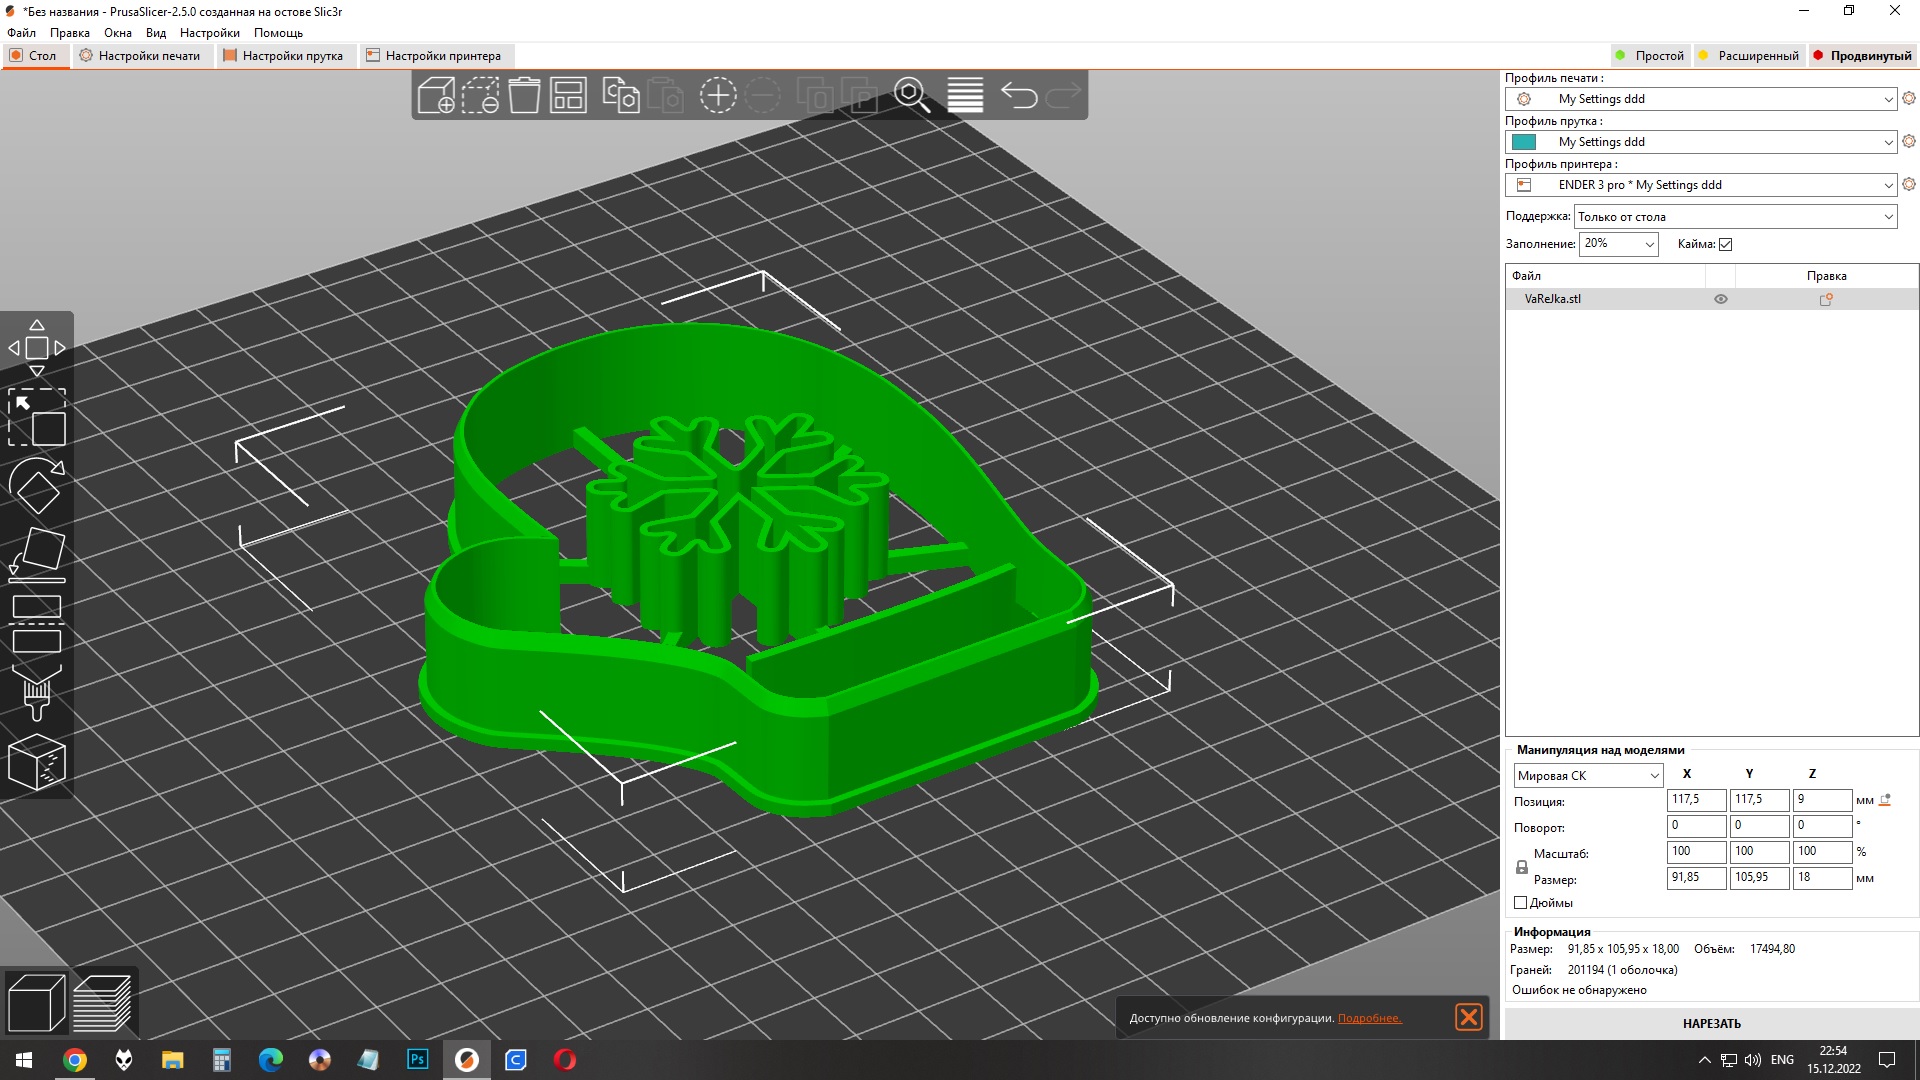1920x1080 pixels.
Task: Switch to sliced layers preview view
Action: [x=103, y=1003]
